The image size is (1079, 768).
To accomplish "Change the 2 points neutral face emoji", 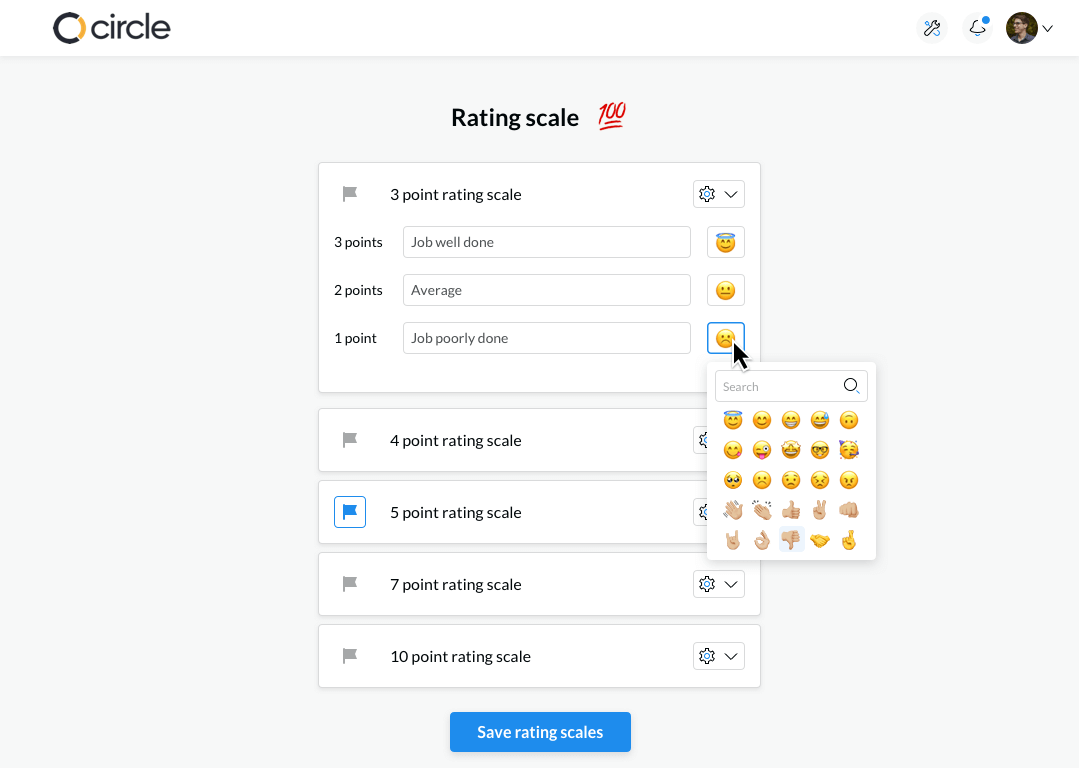I will point(726,290).
